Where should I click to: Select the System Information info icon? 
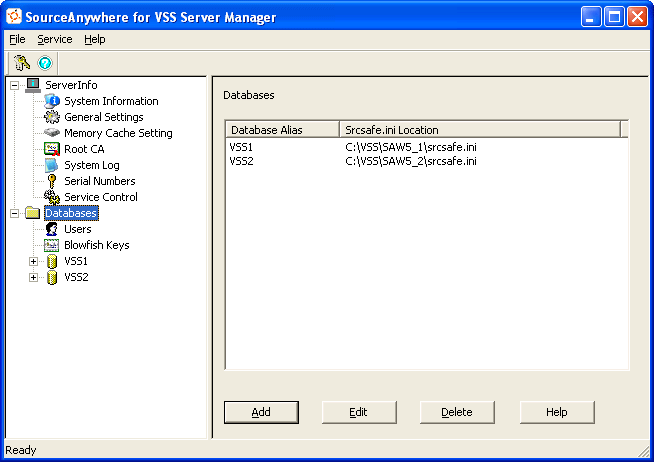point(52,101)
